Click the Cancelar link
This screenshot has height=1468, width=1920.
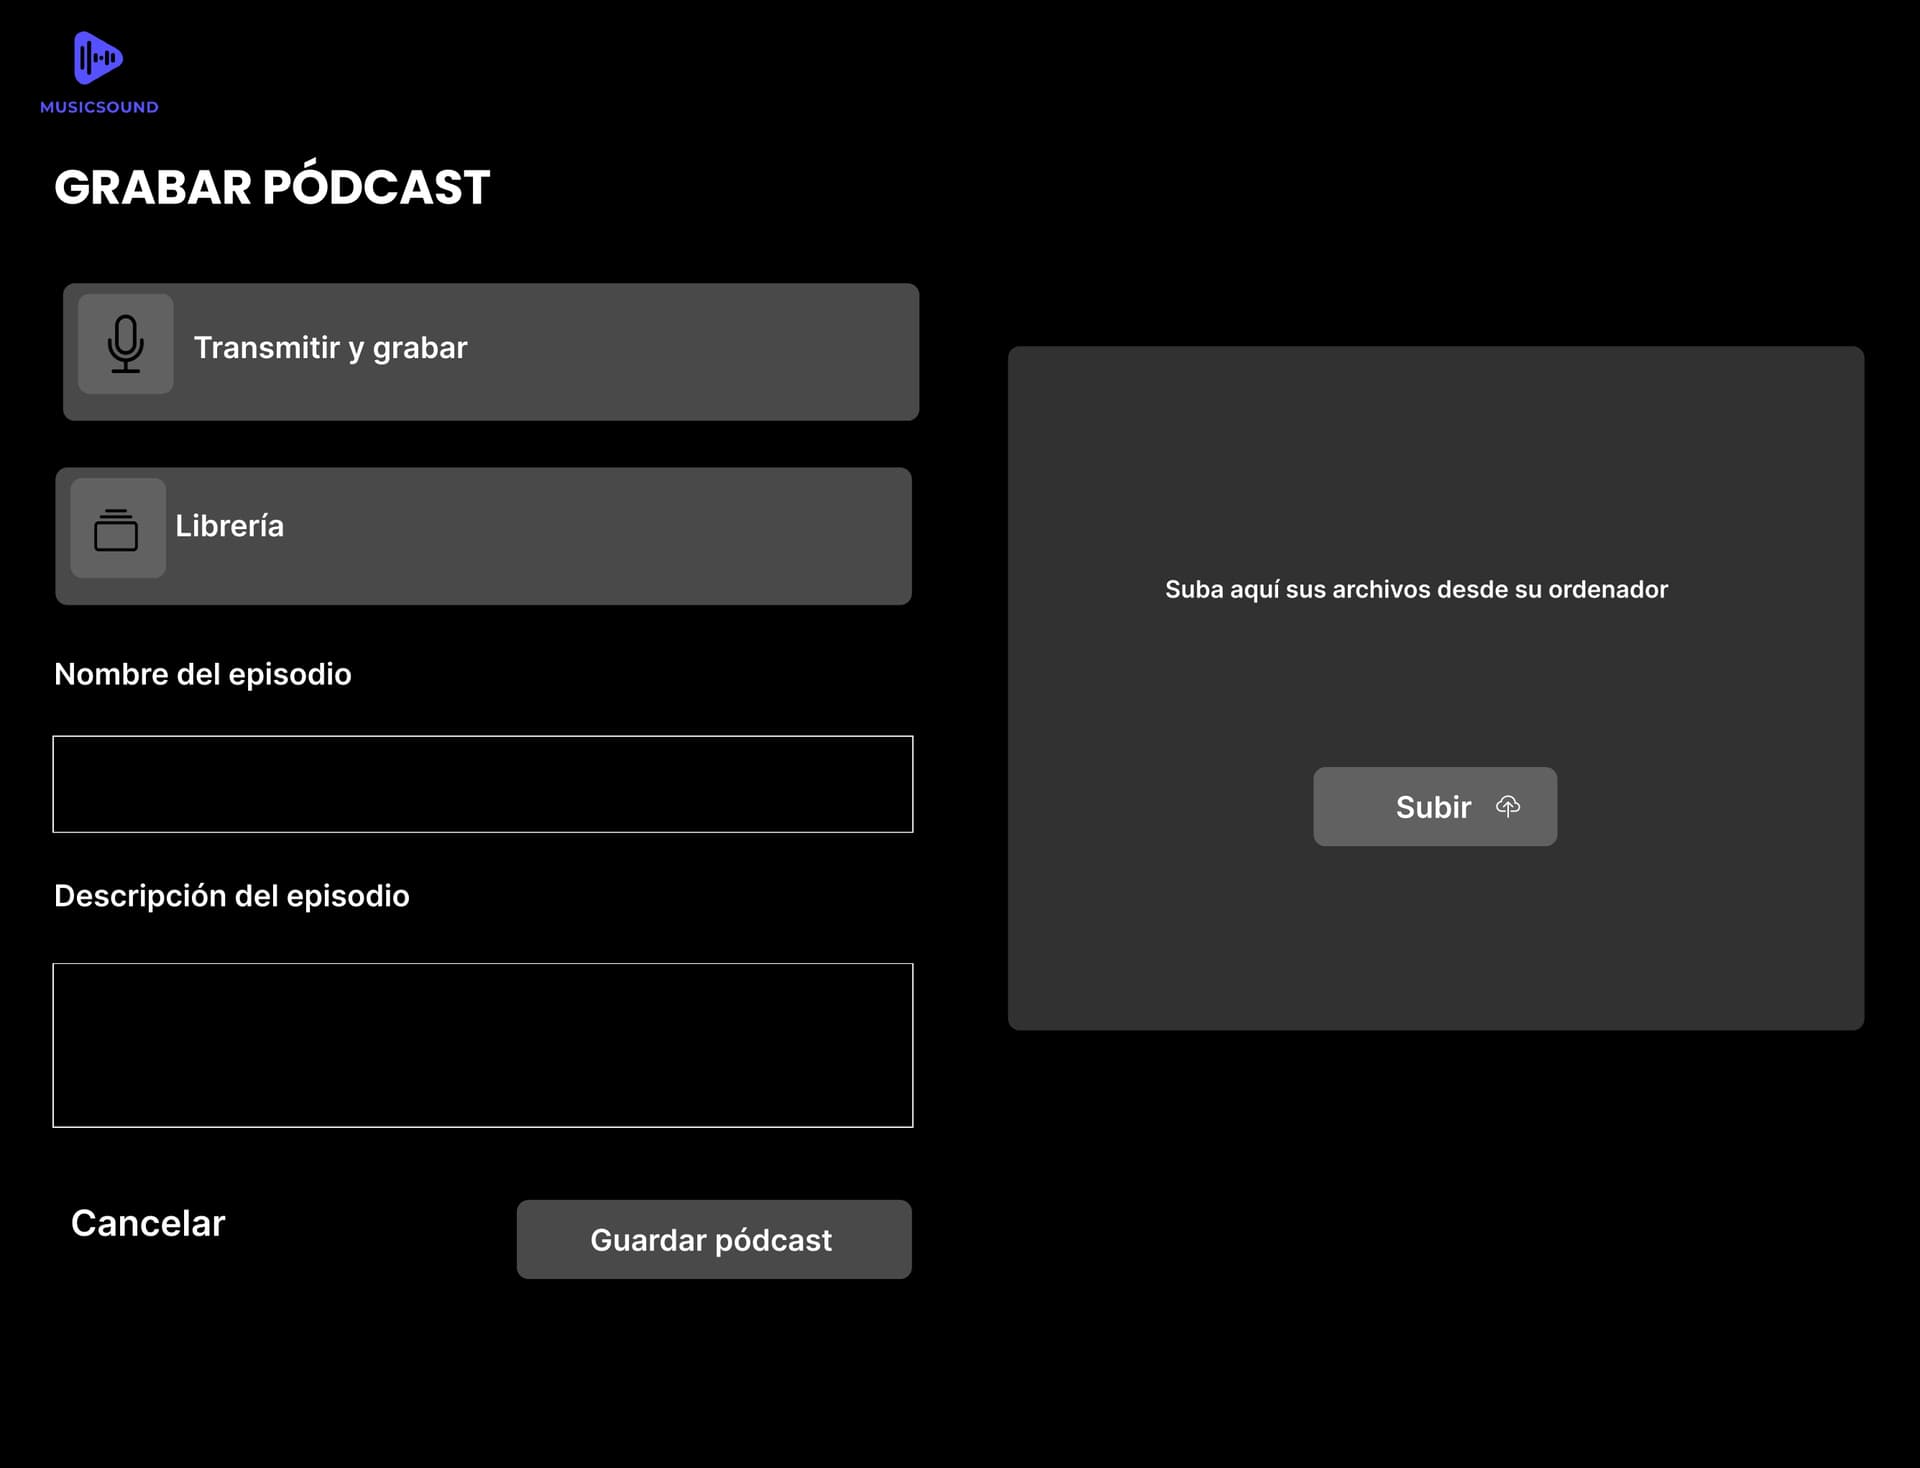tap(148, 1223)
